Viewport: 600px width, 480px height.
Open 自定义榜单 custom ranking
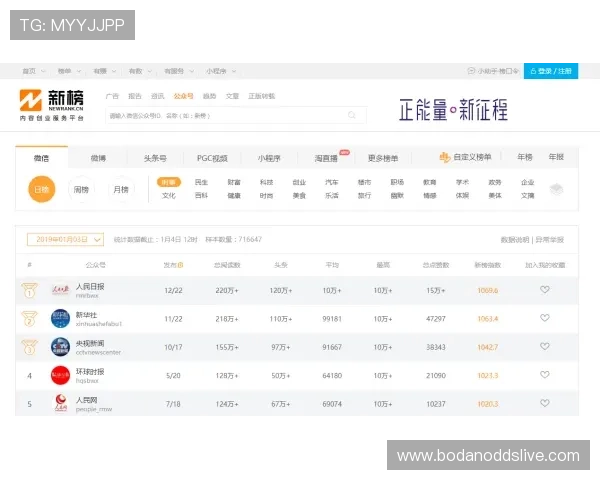[x=465, y=157]
